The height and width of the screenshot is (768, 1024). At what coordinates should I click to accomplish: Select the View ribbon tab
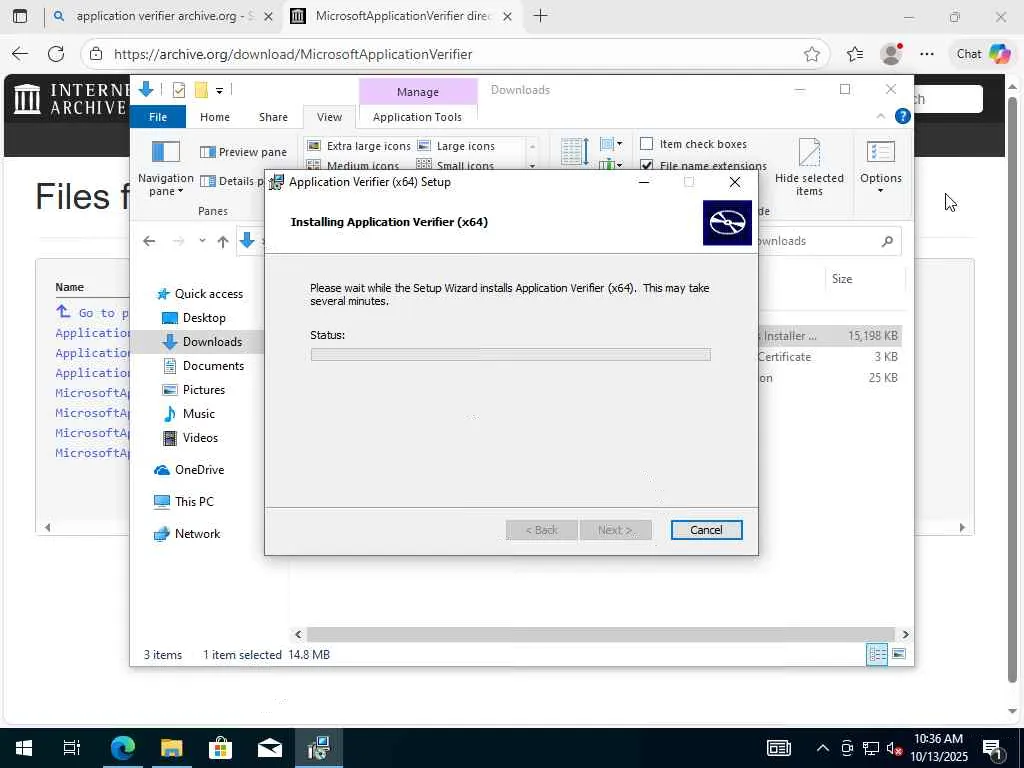(x=329, y=117)
